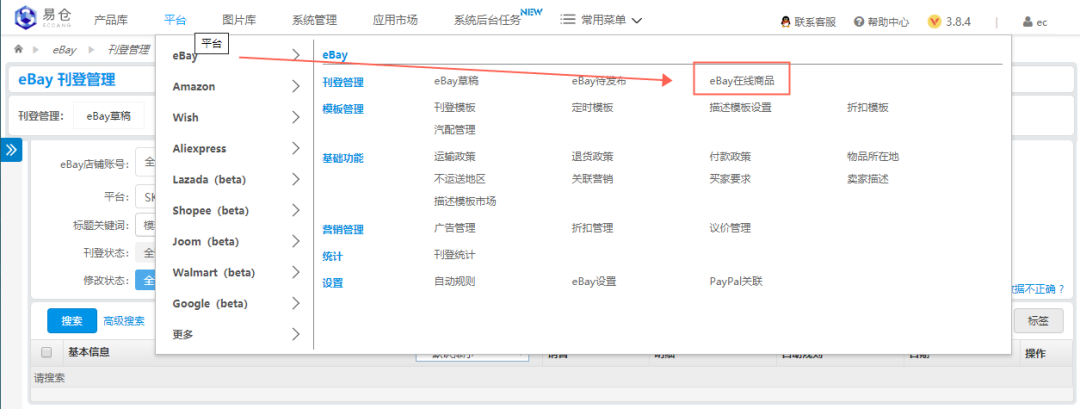Select eBay待发布 menu entry

pos(599,81)
